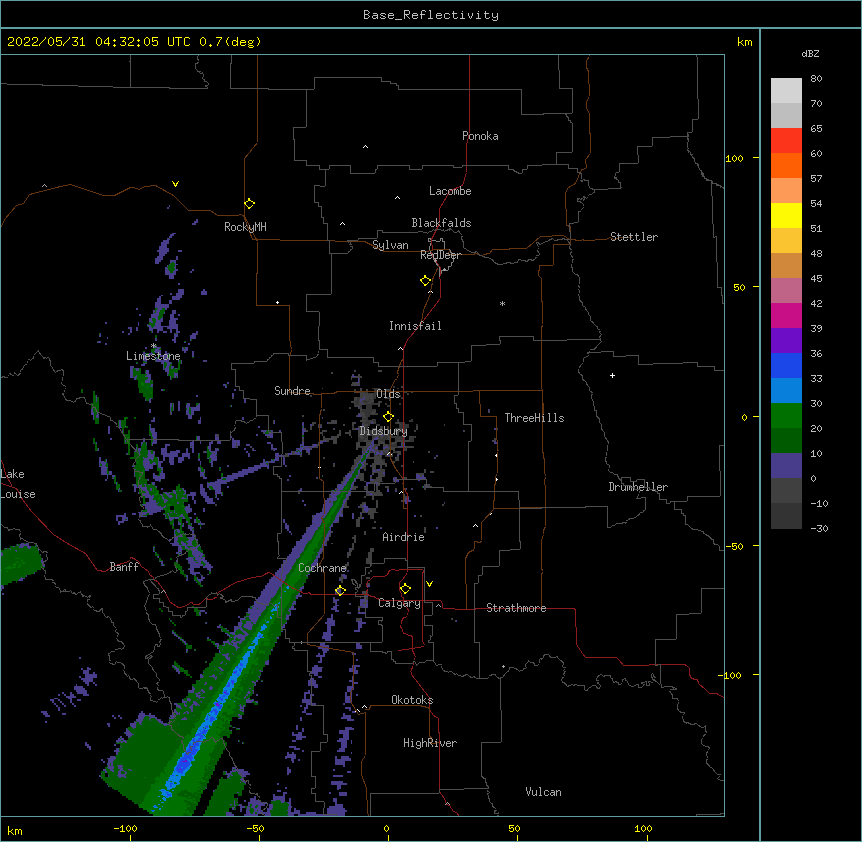Click the yellow v marker northeast of Calgary
Viewport: 862px width, 842px height.
[x=429, y=584]
